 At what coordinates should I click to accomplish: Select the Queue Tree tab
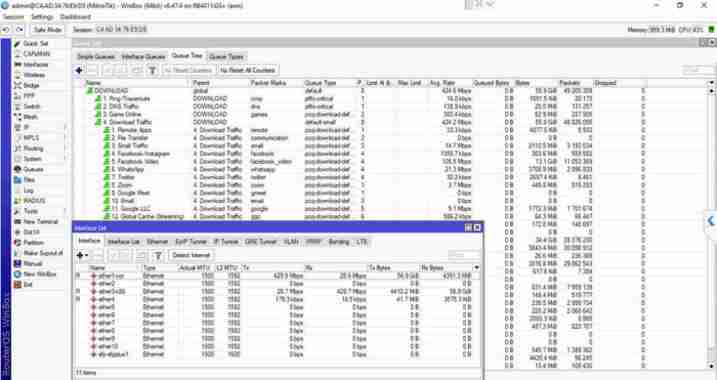coord(187,56)
